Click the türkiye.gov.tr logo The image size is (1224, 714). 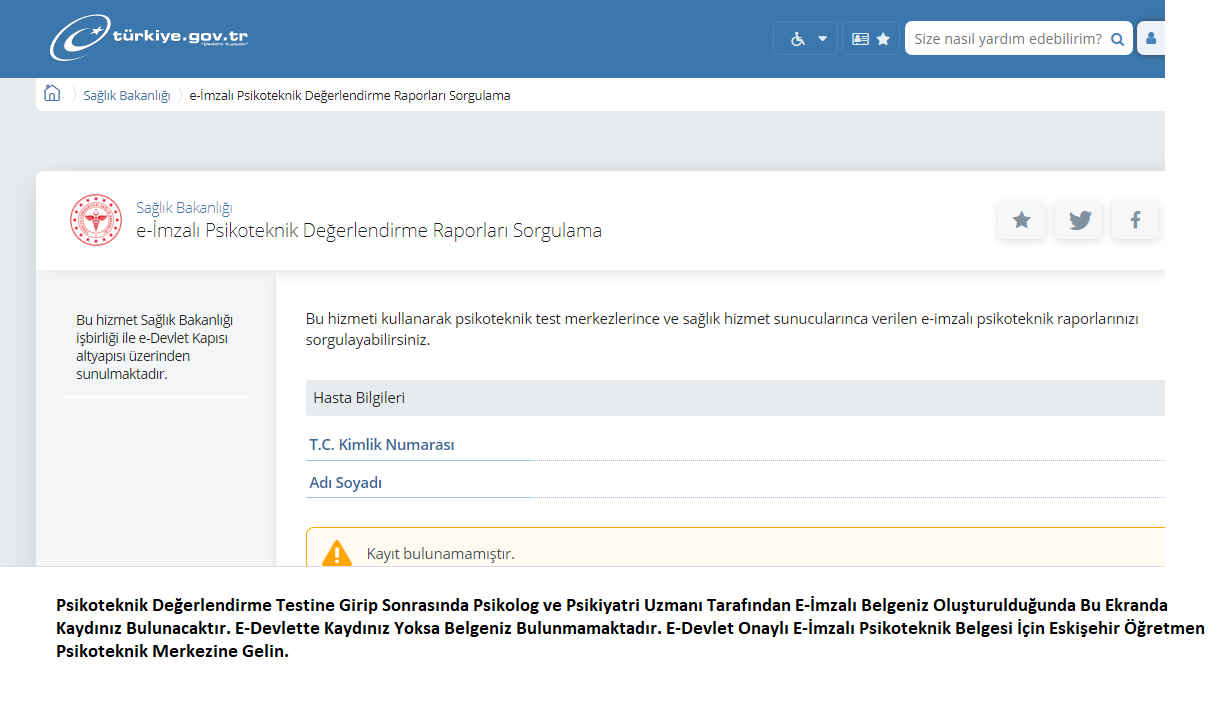pos(149,39)
